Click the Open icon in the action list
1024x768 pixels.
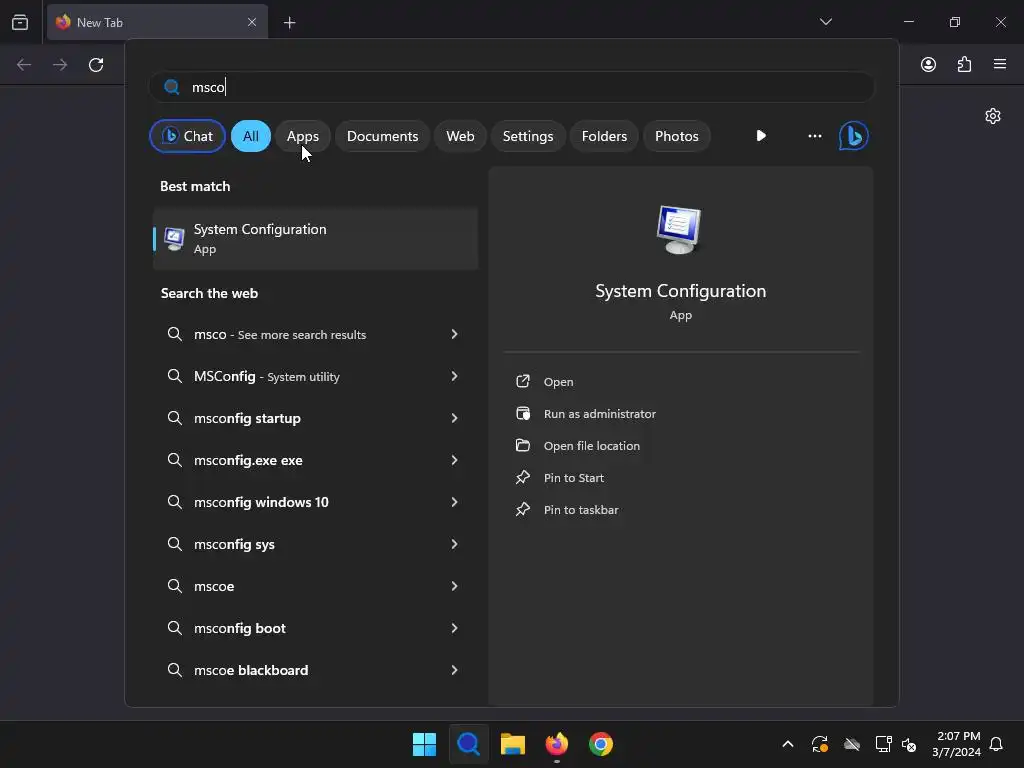[x=523, y=381]
